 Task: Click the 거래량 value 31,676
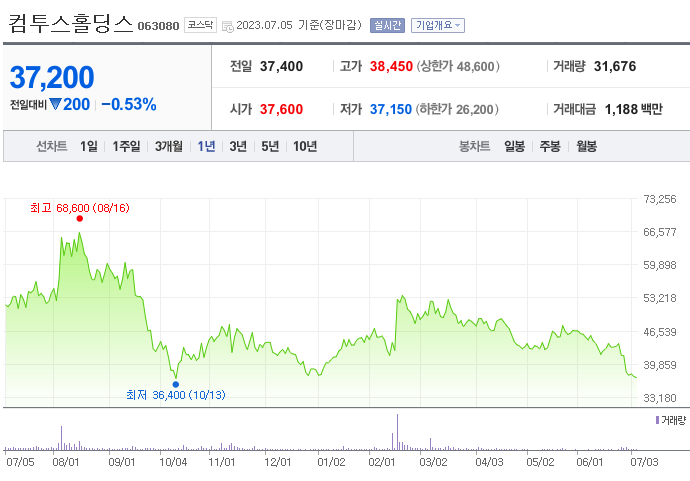coord(615,66)
